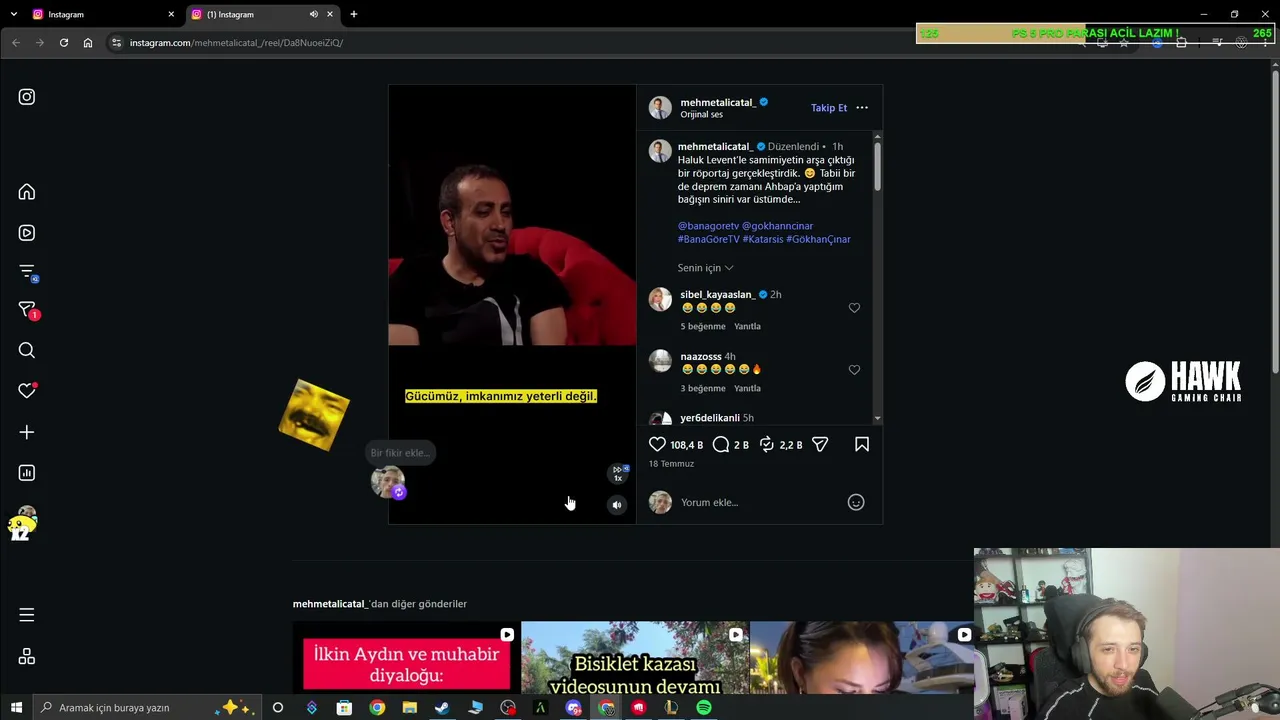Save the reel with bookmark icon
Viewport: 1280px width, 720px height.
pyautogui.click(x=862, y=444)
